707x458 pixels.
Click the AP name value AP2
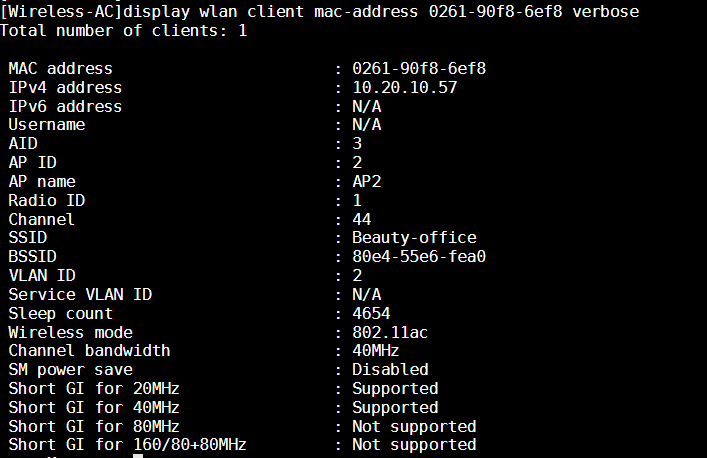point(367,181)
